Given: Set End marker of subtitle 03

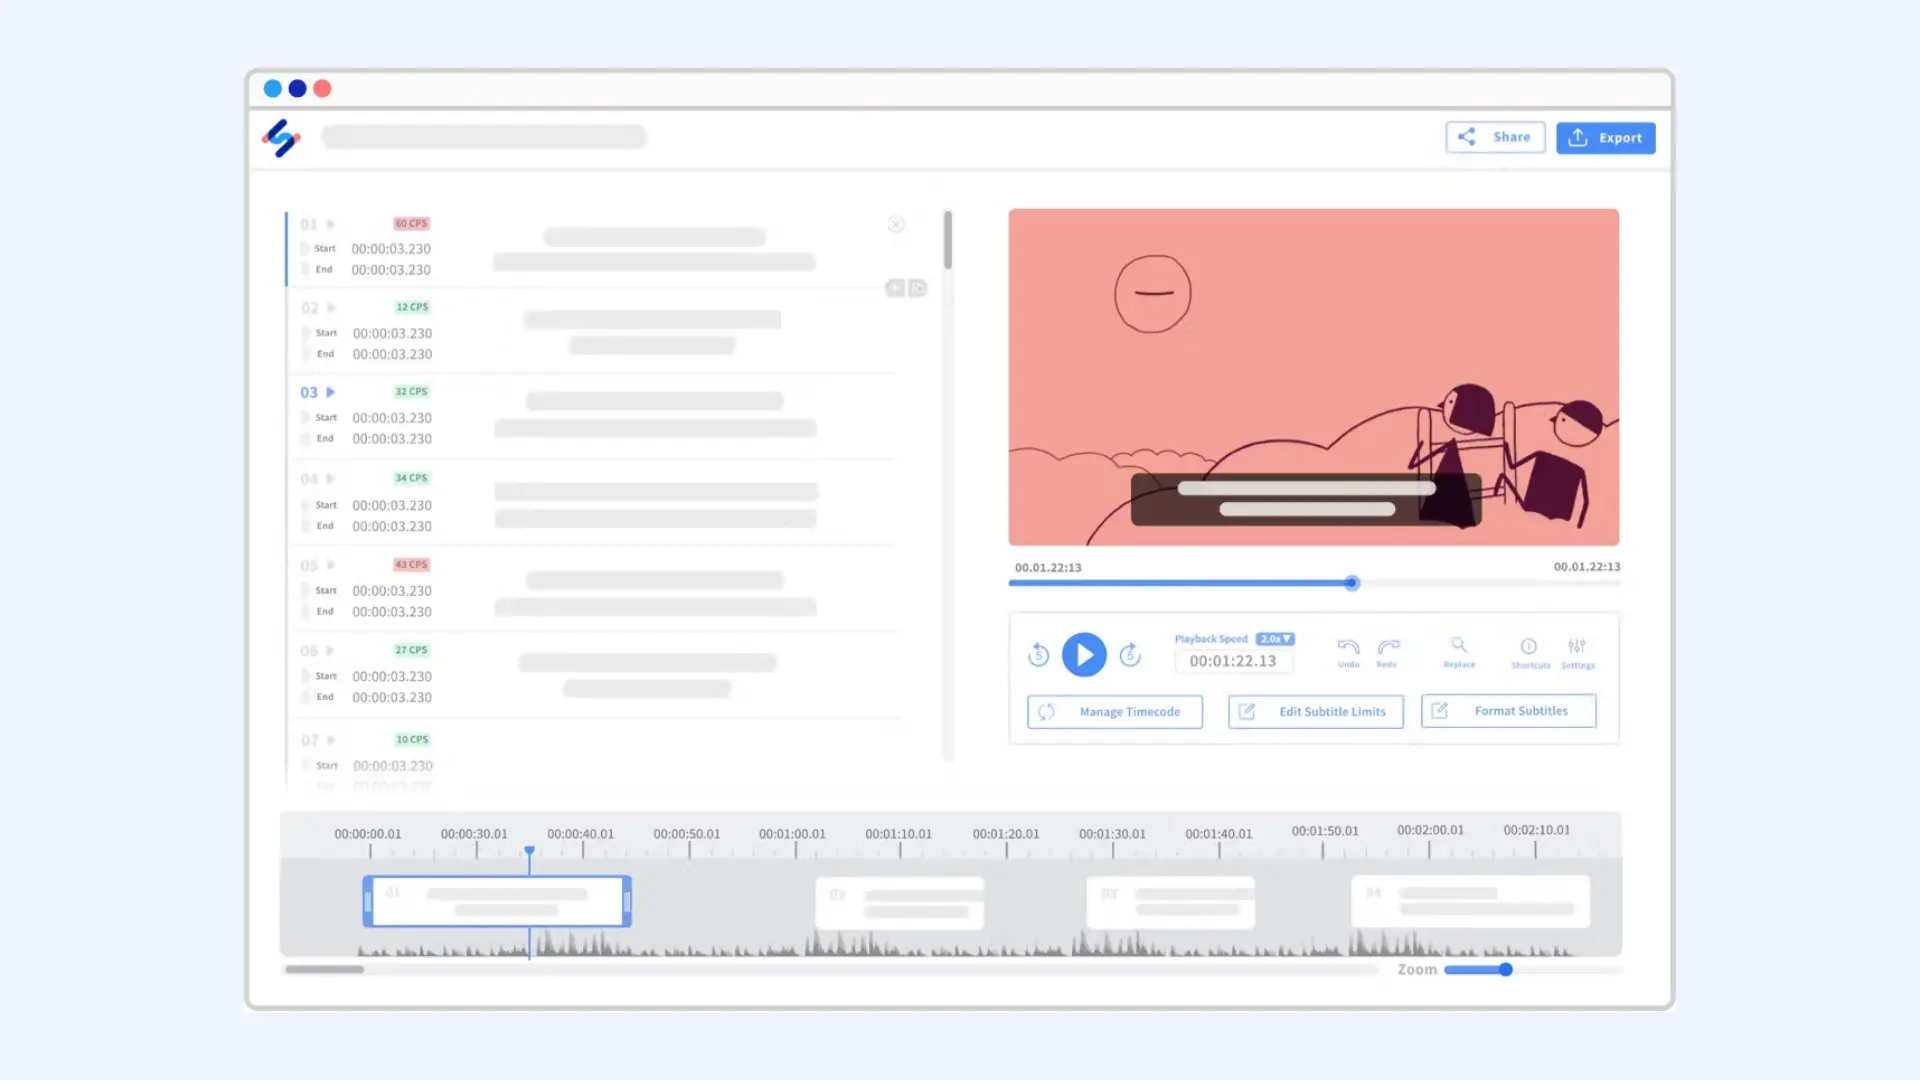Looking at the screenshot, I should tap(305, 439).
